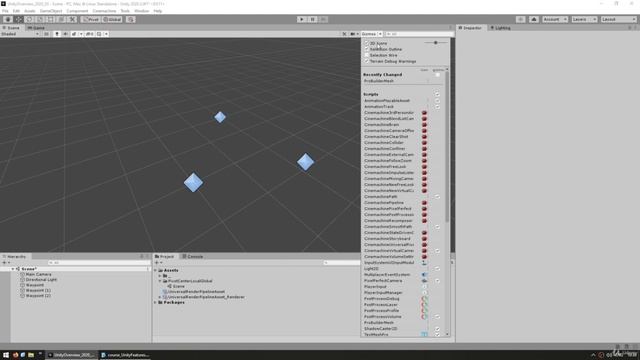Enable Selection Wire checkbox
Viewport: 640px width, 360px height.
click(x=367, y=55)
